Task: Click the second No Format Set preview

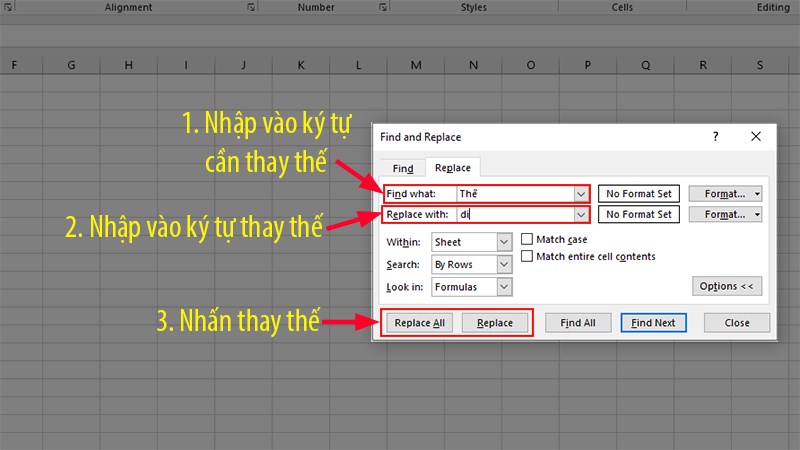Action: point(639,215)
